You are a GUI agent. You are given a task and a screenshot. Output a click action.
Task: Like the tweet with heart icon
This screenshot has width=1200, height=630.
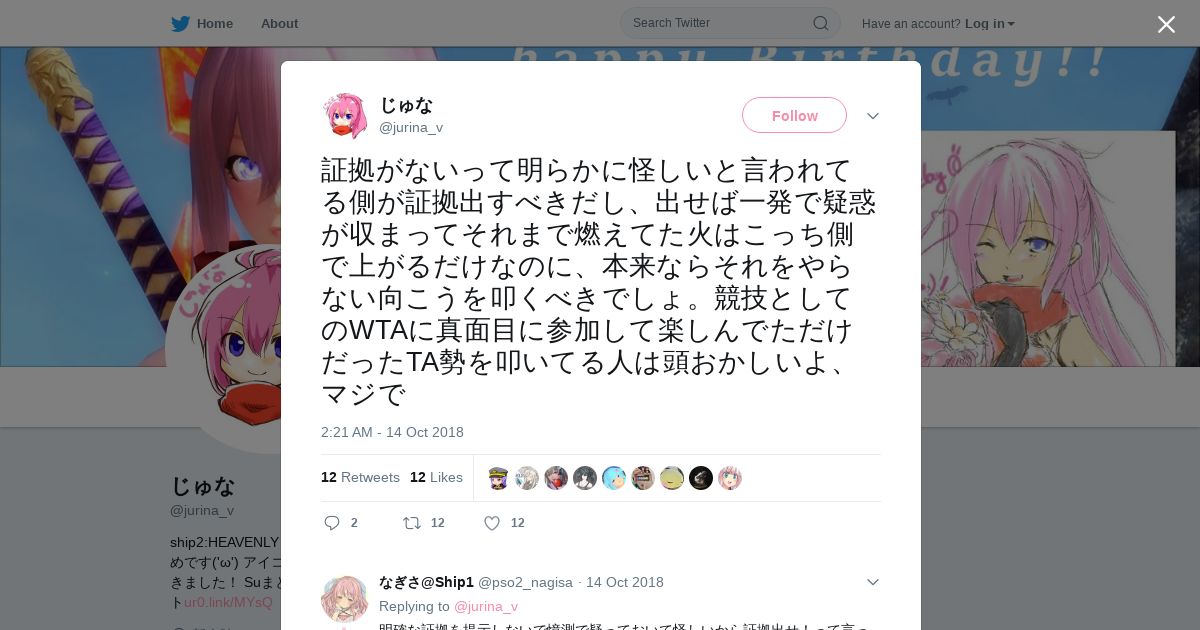491,523
